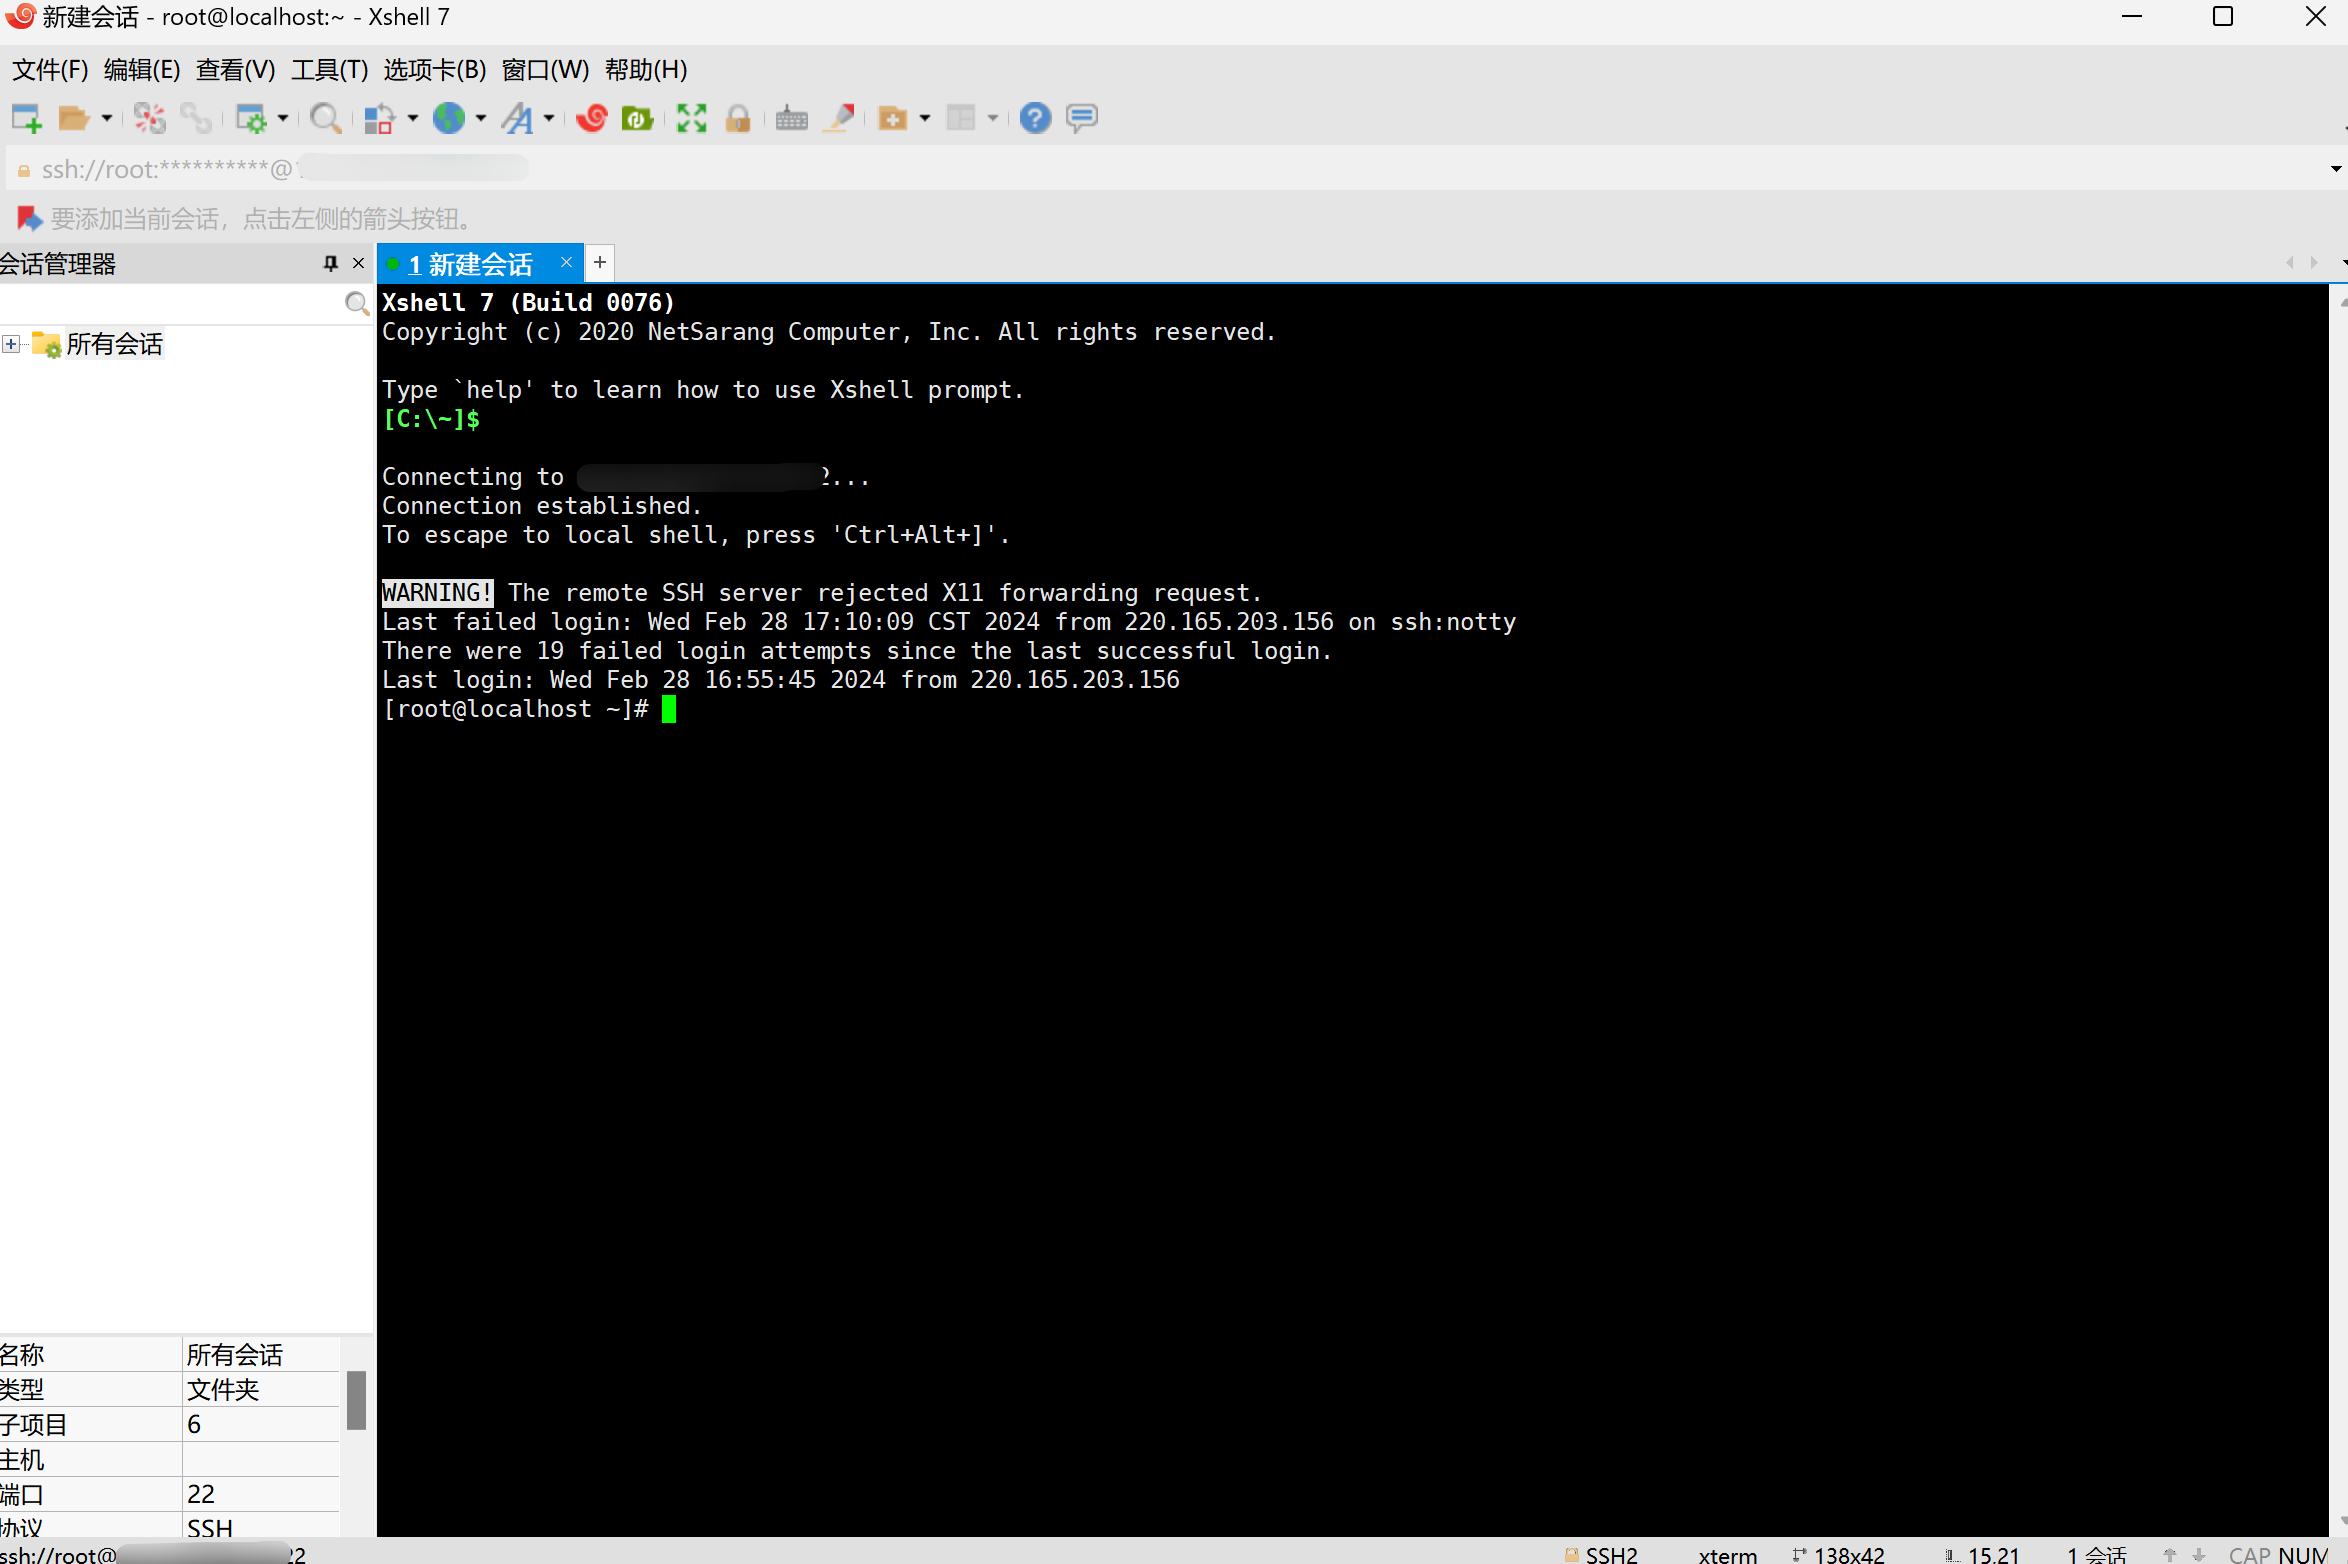2348x1564 pixels.
Task: Click SSH2 in the status bar
Action: [1611, 1554]
